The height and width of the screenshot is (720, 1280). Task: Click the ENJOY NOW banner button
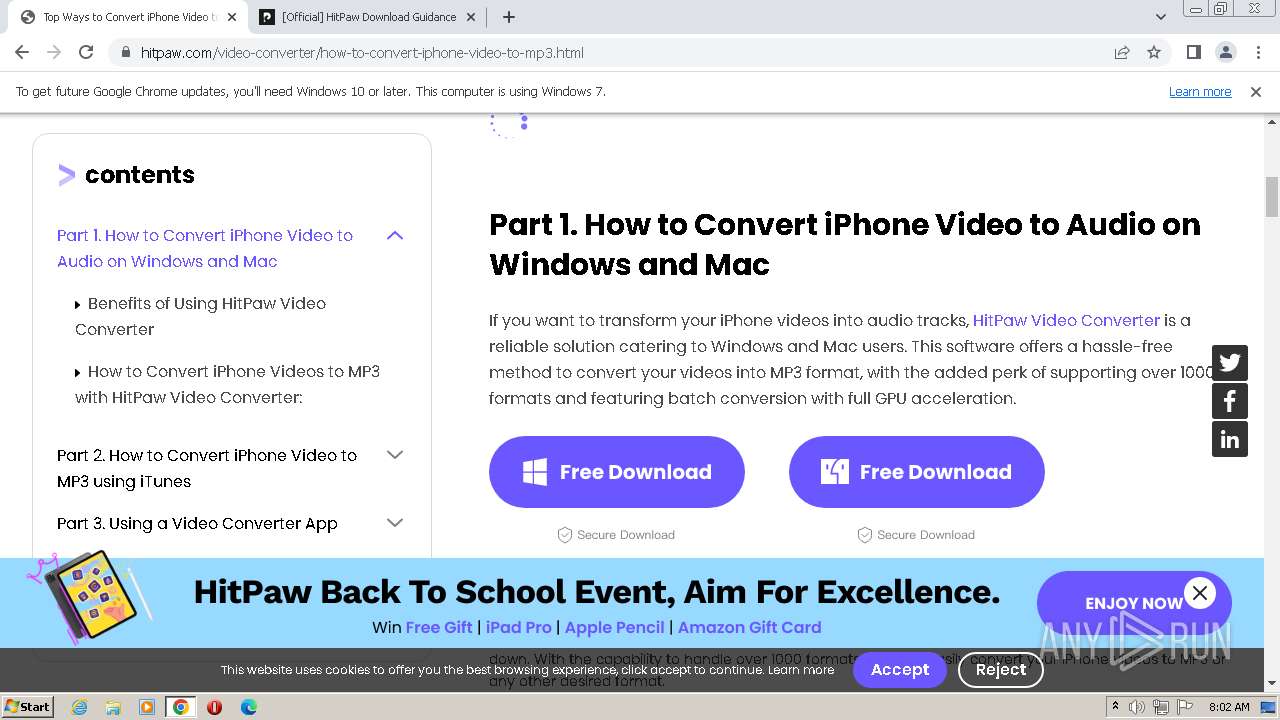click(x=1134, y=603)
